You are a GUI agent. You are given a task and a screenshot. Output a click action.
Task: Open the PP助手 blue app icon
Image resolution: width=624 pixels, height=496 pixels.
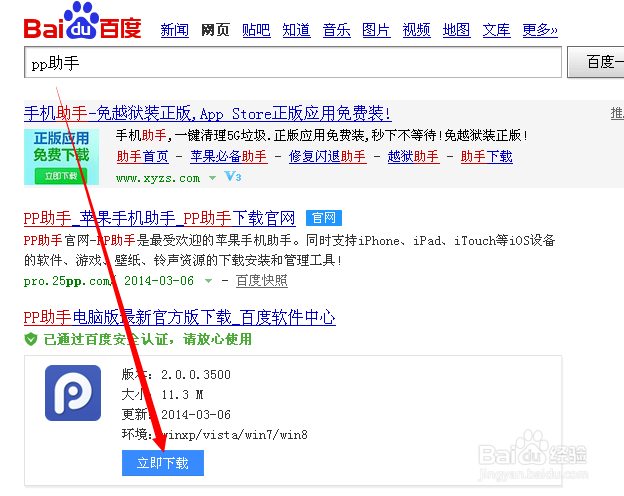coord(73,393)
